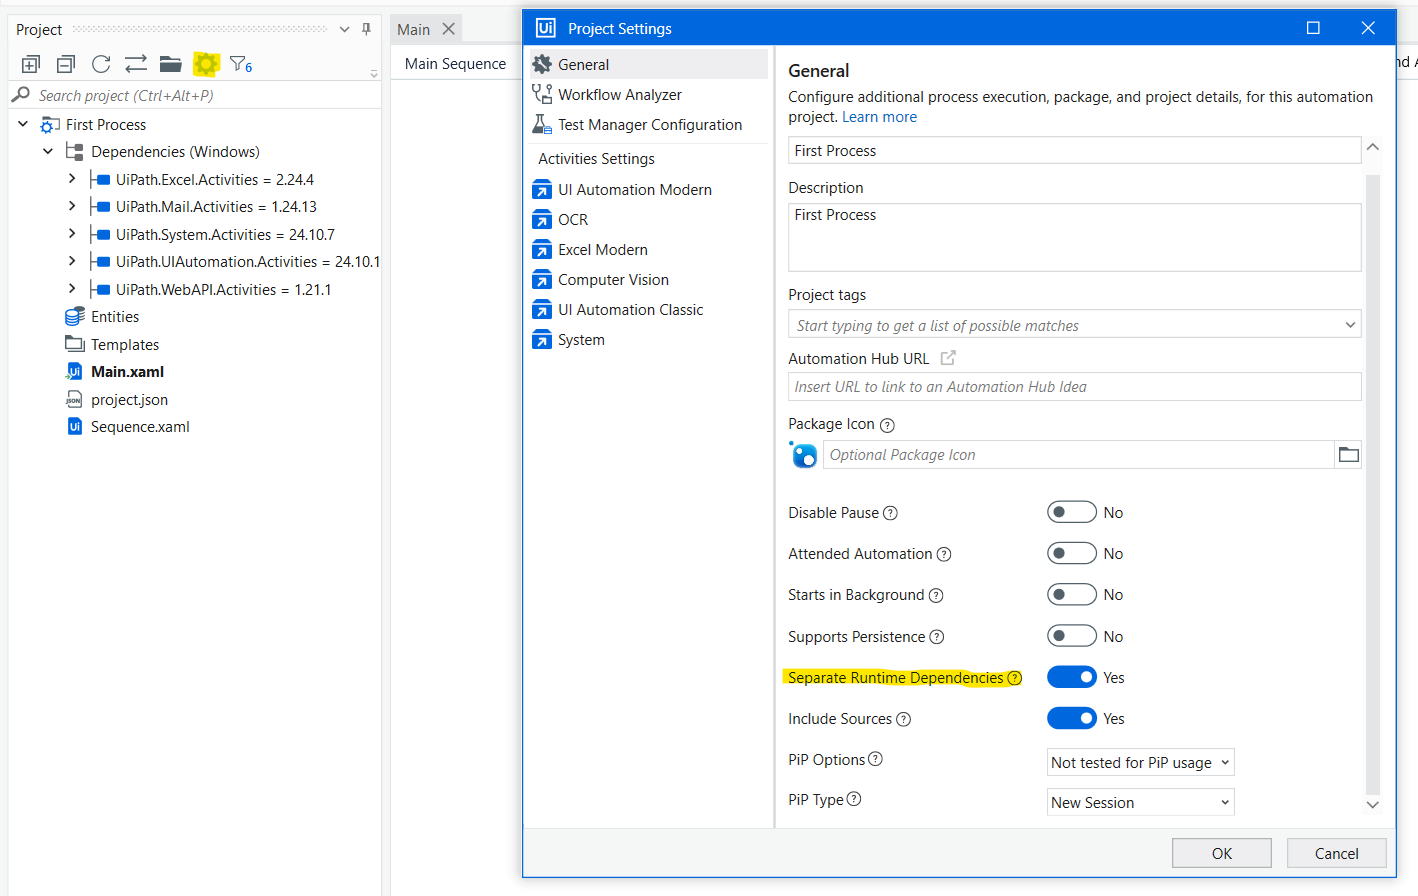Open Project Settings gear icon
This screenshot has width=1418, height=896.
coord(206,65)
